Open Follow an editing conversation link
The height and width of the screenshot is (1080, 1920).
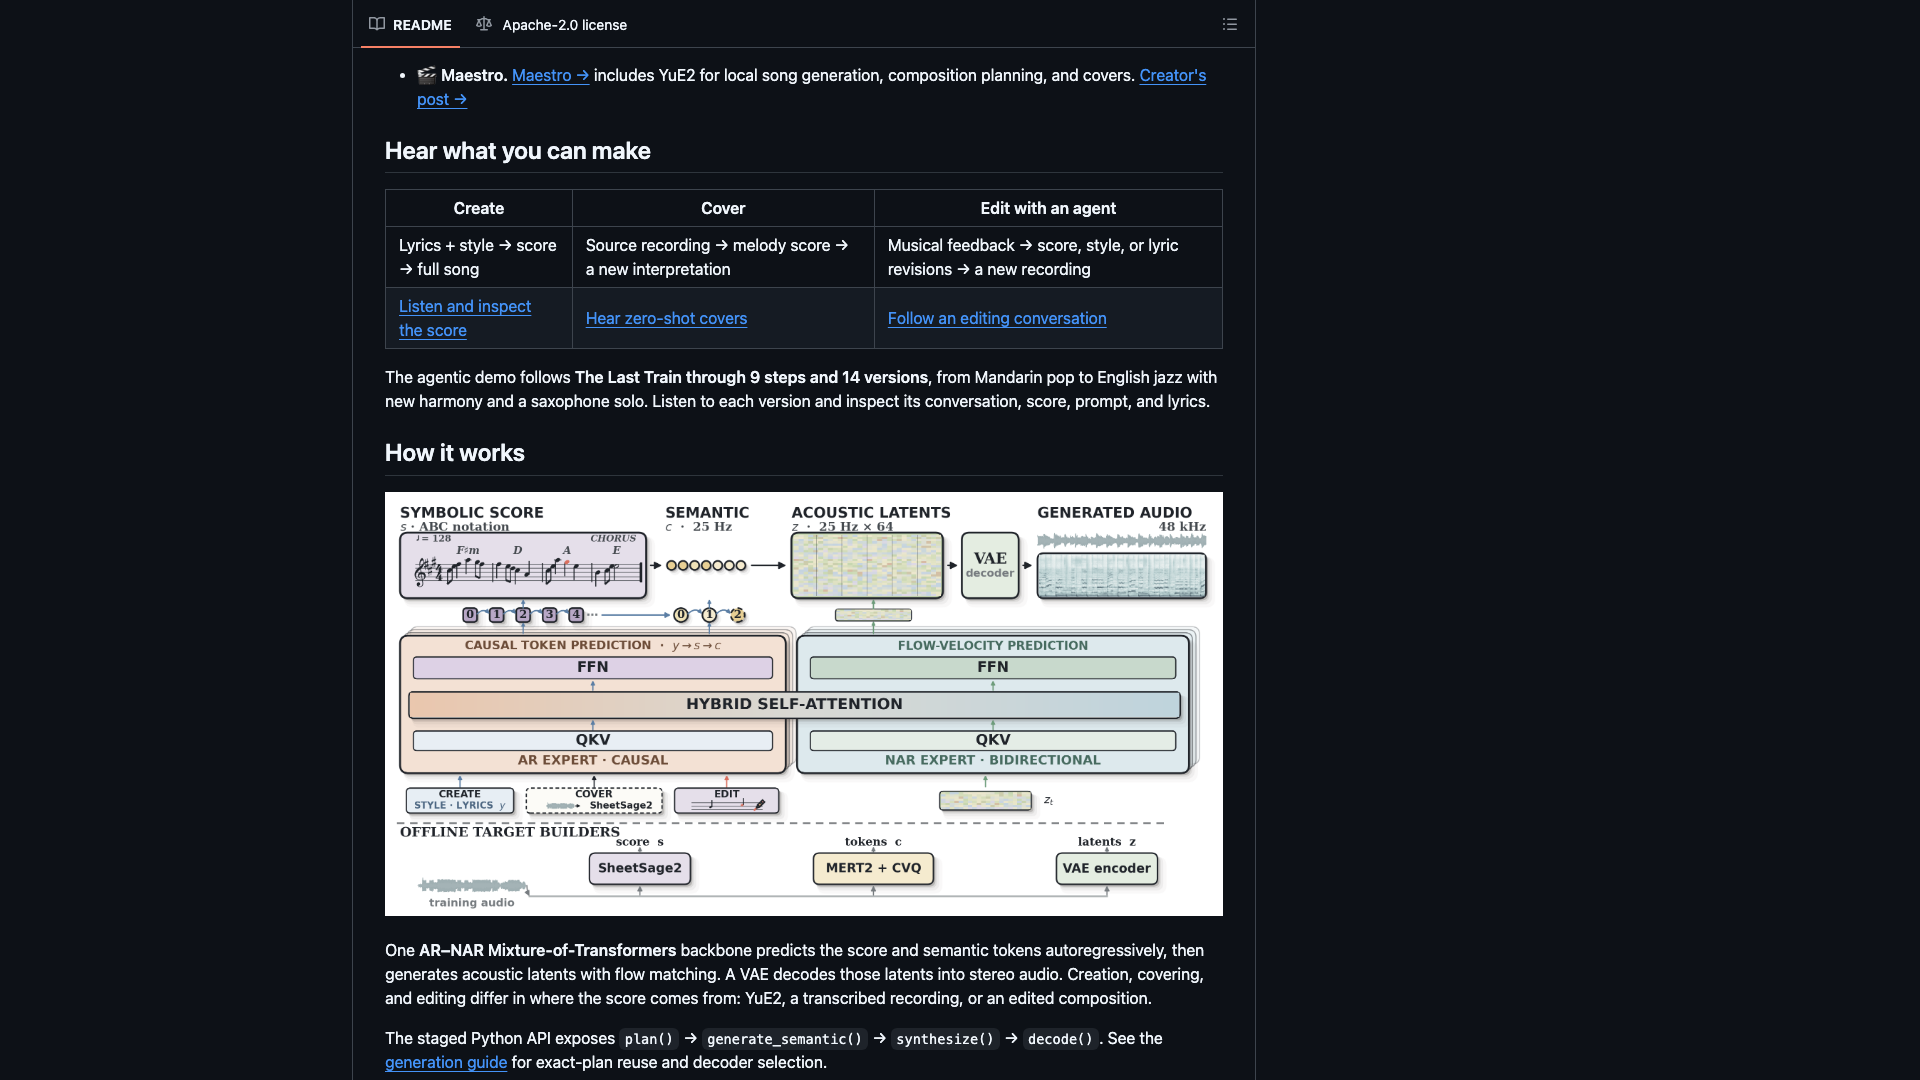pyautogui.click(x=997, y=318)
